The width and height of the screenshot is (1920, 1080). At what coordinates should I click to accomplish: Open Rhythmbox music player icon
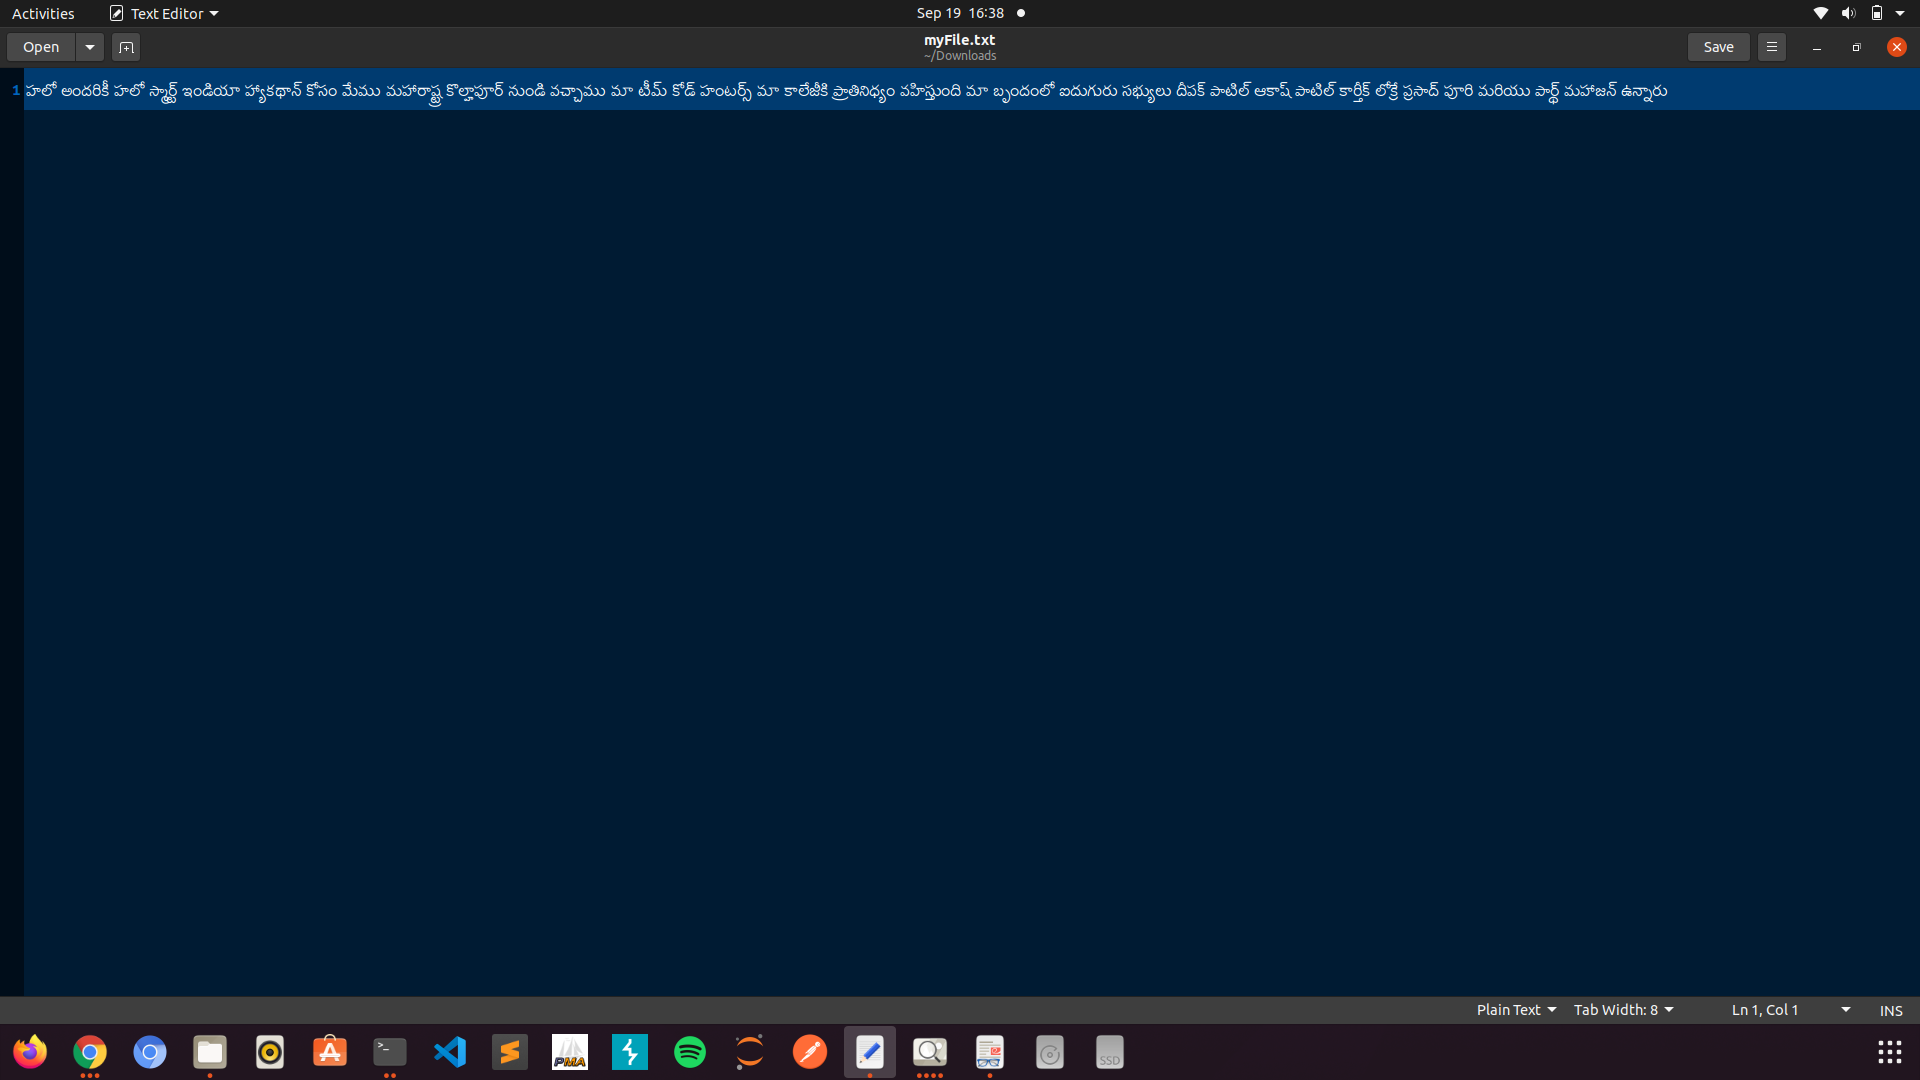click(270, 1052)
